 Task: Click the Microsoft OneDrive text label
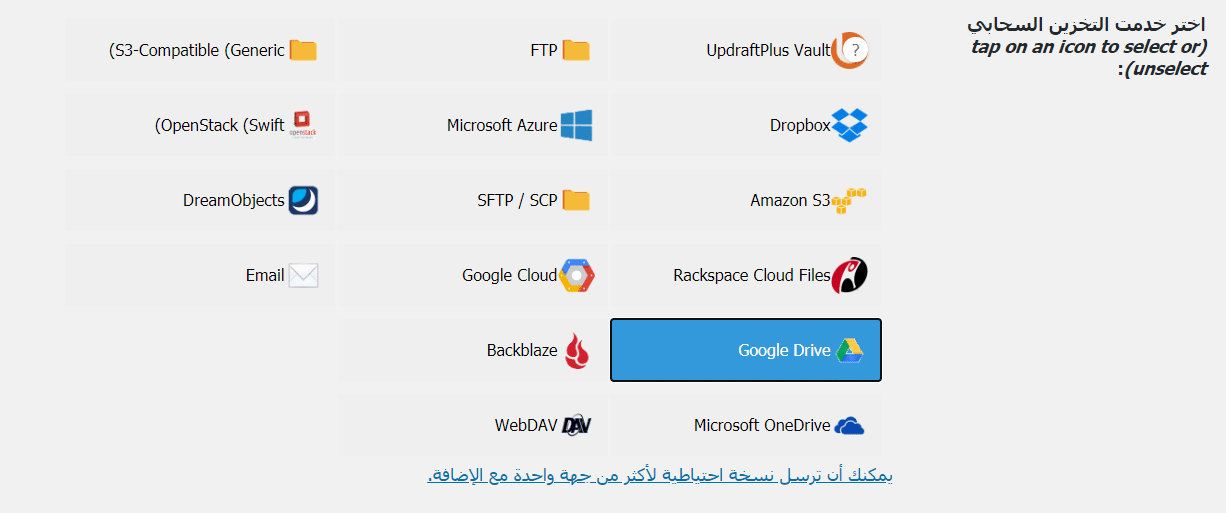[x=762, y=425]
